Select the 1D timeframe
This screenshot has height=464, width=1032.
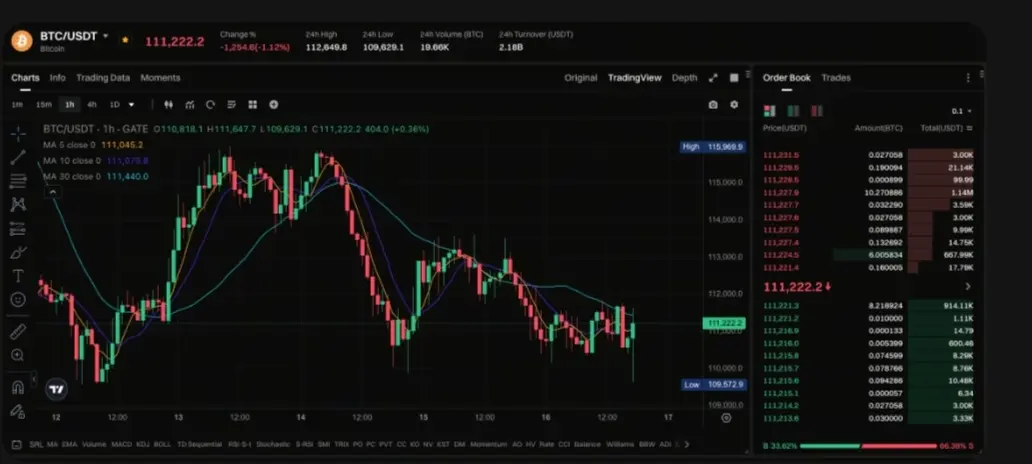(x=115, y=105)
